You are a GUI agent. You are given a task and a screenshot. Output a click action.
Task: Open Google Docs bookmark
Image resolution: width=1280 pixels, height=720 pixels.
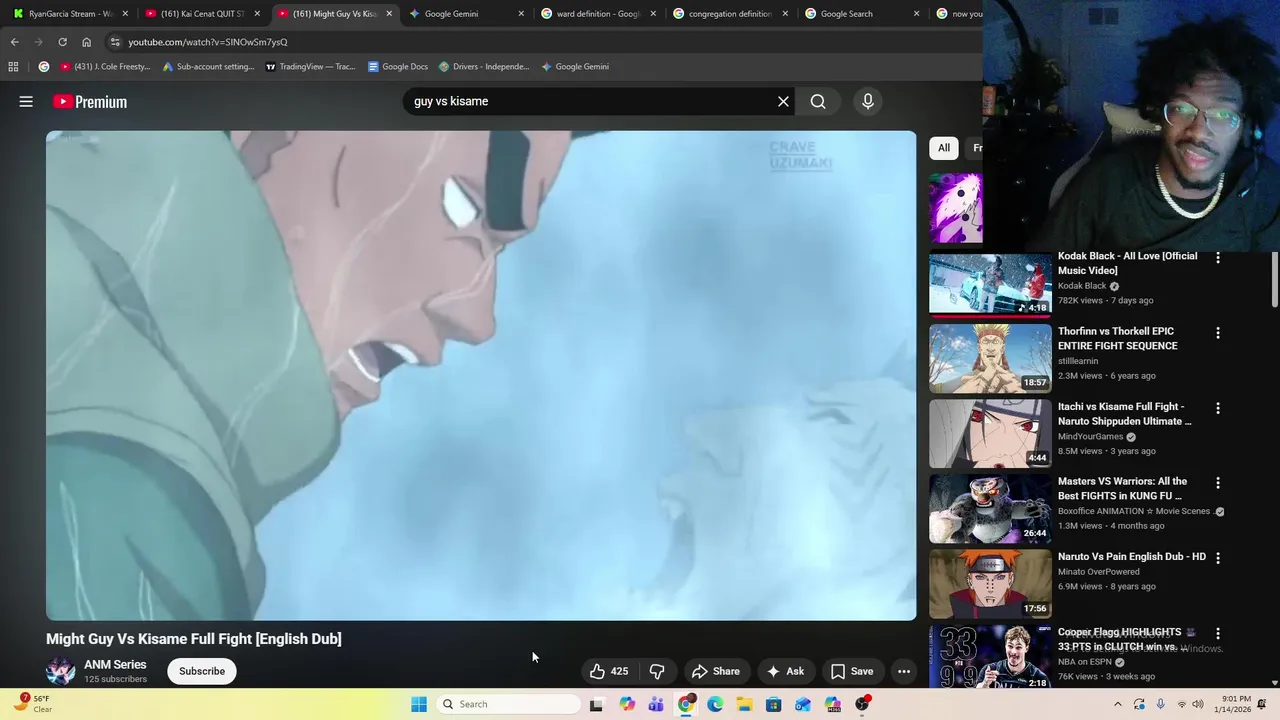click(x=397, y=67)
